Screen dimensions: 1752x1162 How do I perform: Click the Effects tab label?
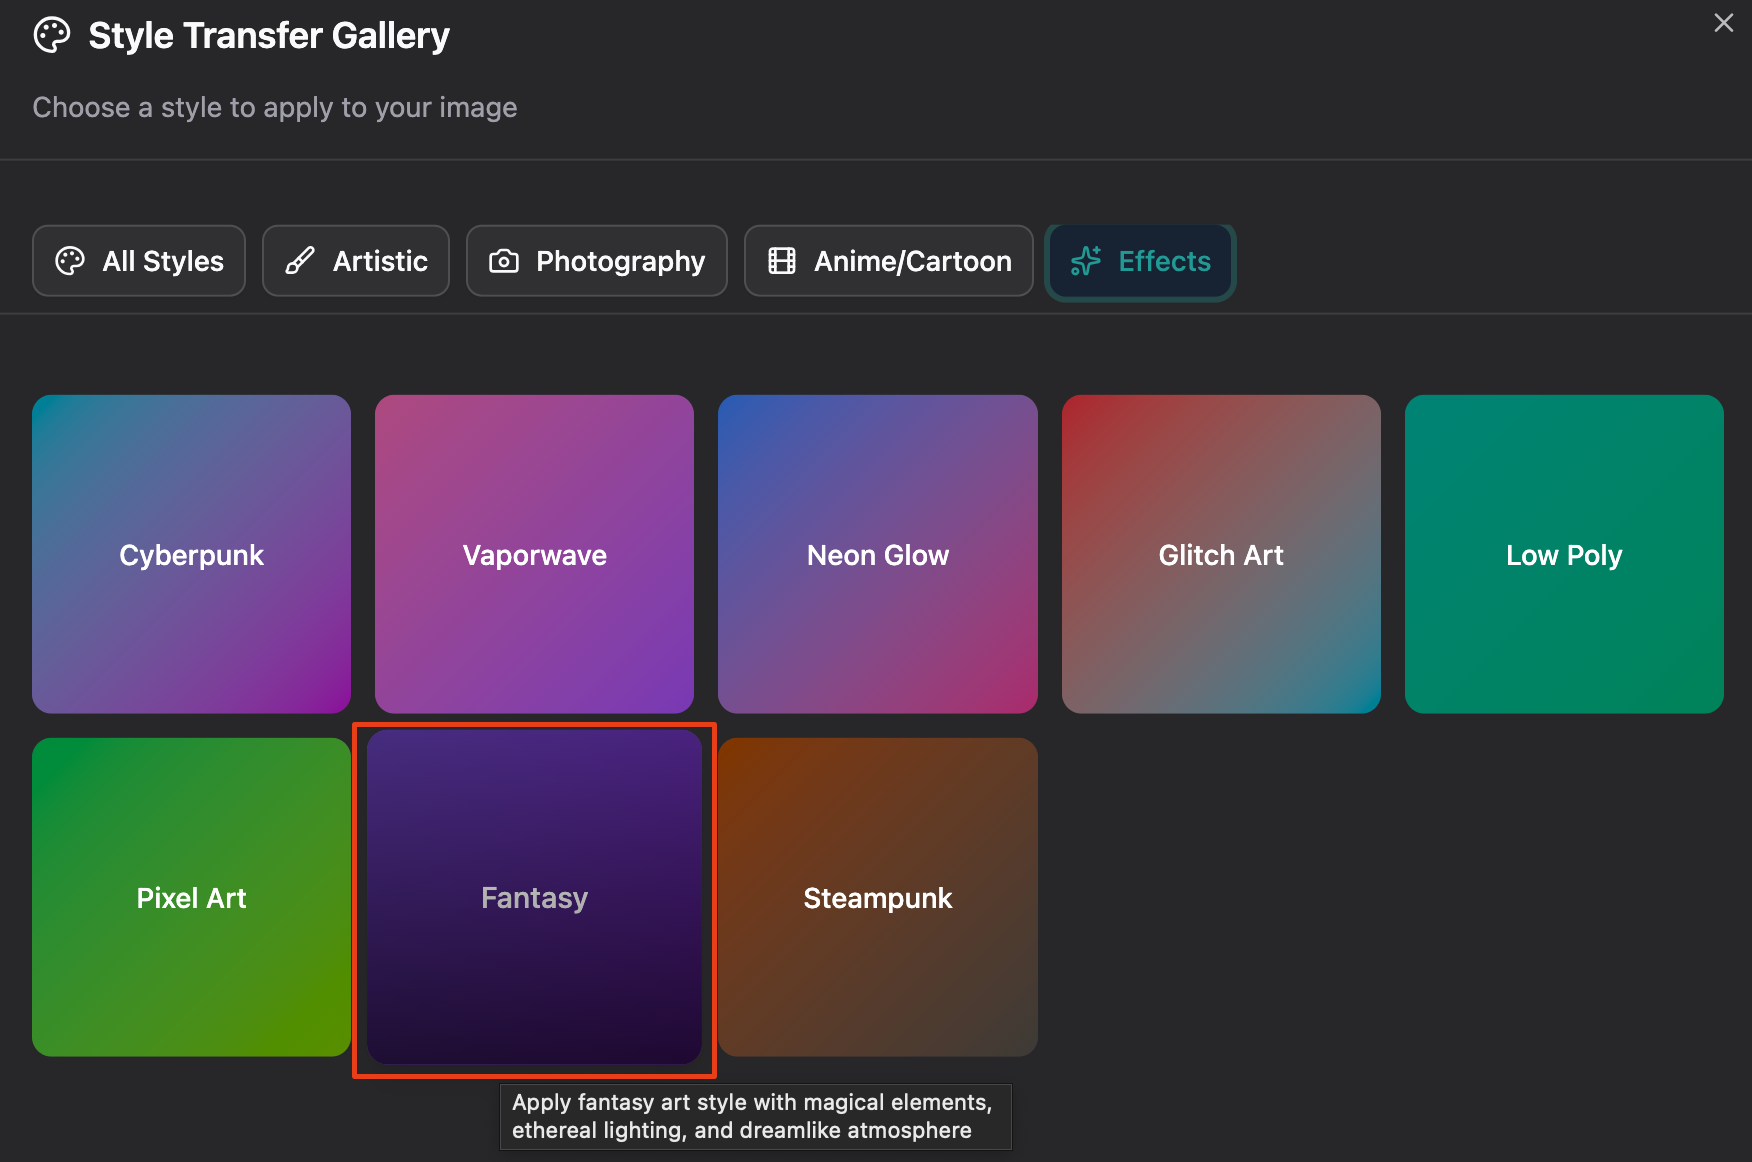coord(1164,261)
